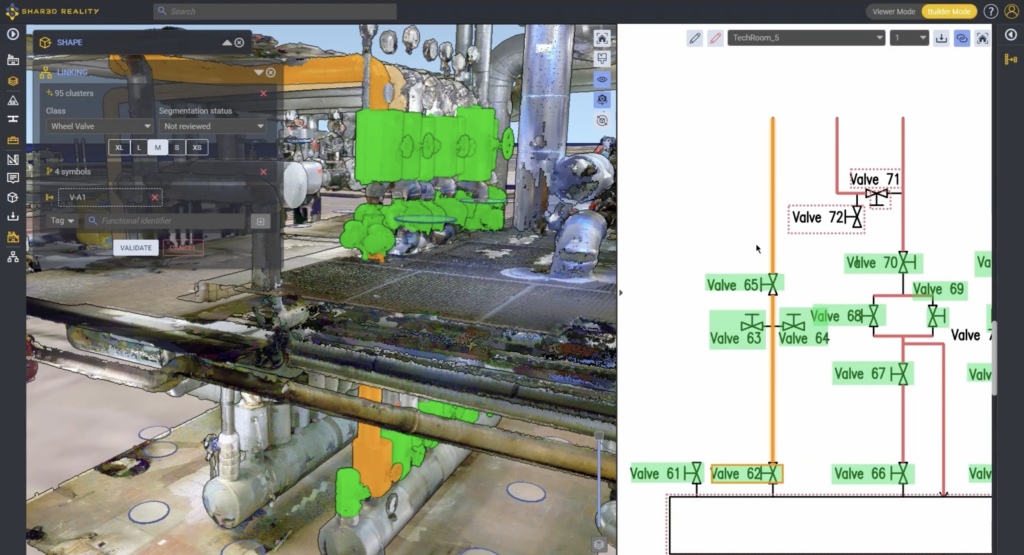This screenshot has height=555, width=1024.
Task: Click the download icon in the diagram toolbar
Action: 941,38
